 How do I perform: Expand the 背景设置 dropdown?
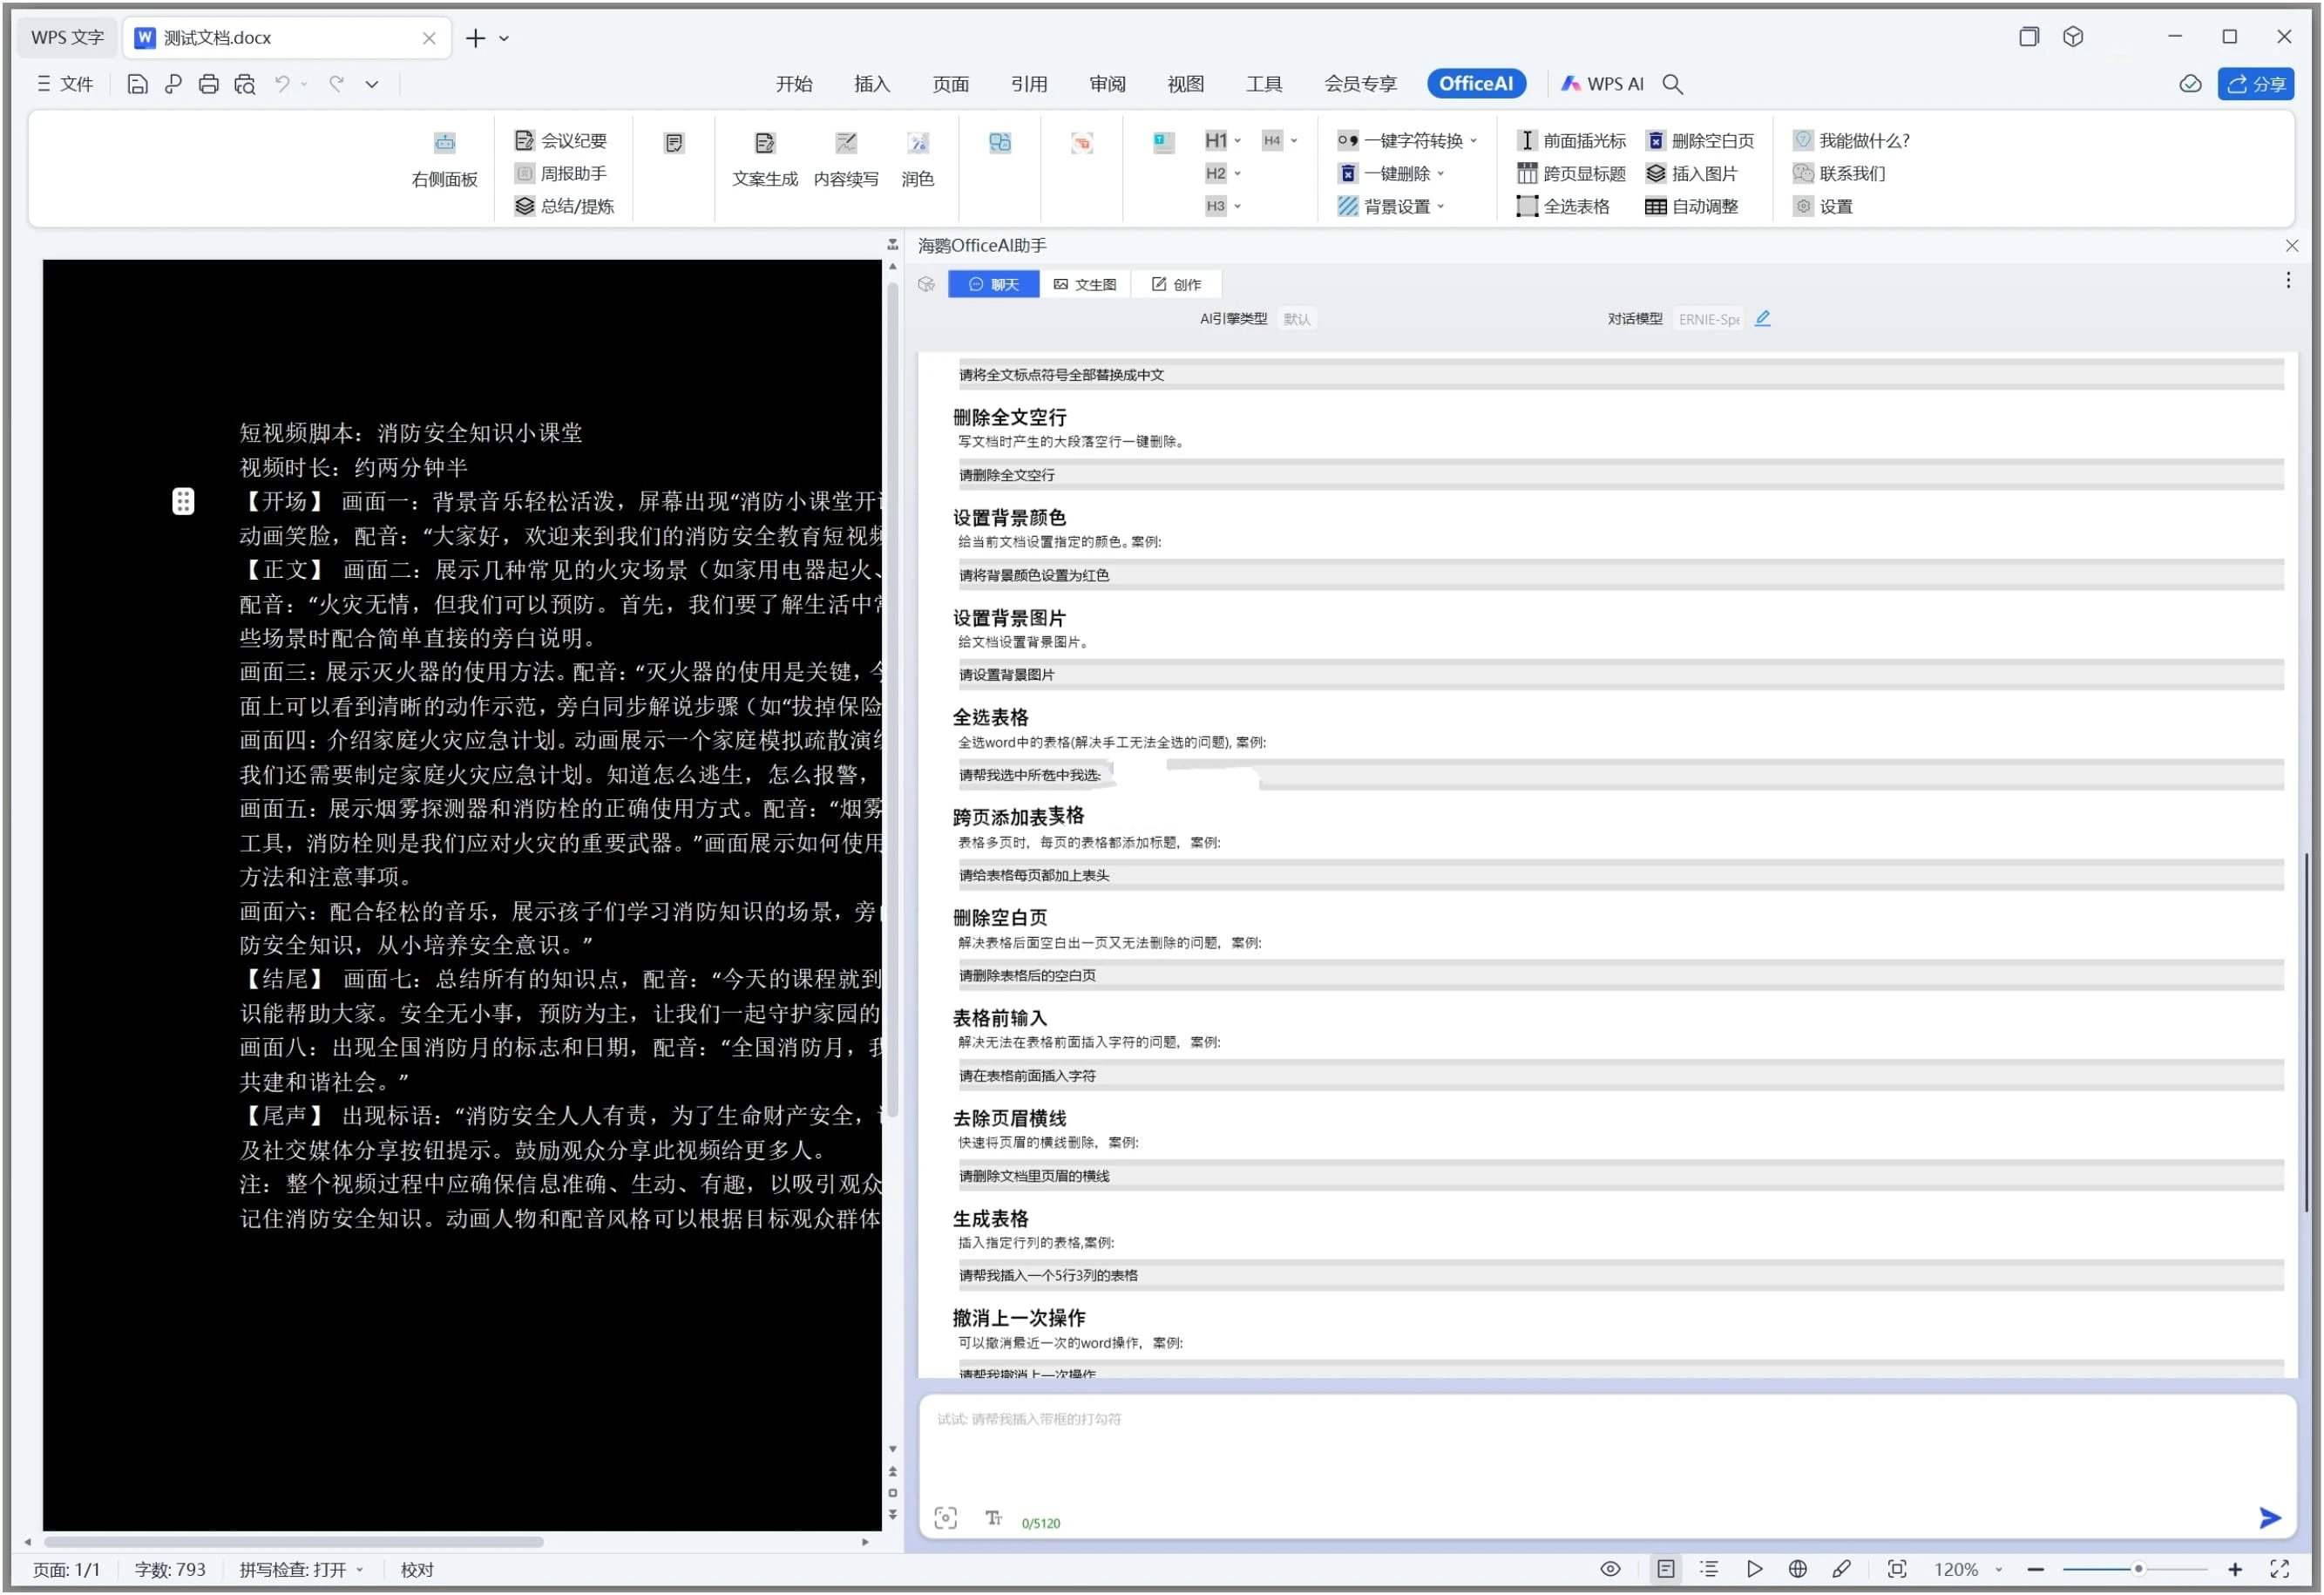click(1440, 207)
